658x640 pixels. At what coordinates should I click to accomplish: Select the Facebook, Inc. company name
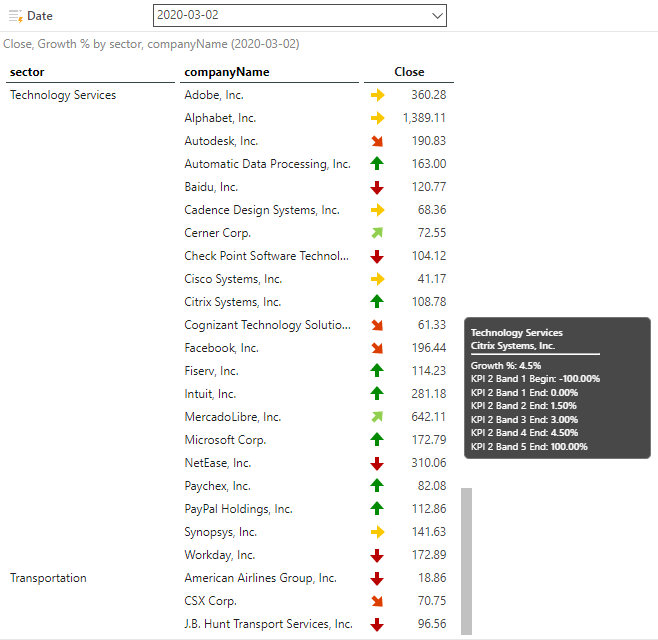pyautogui.click(x=222, y=348)
